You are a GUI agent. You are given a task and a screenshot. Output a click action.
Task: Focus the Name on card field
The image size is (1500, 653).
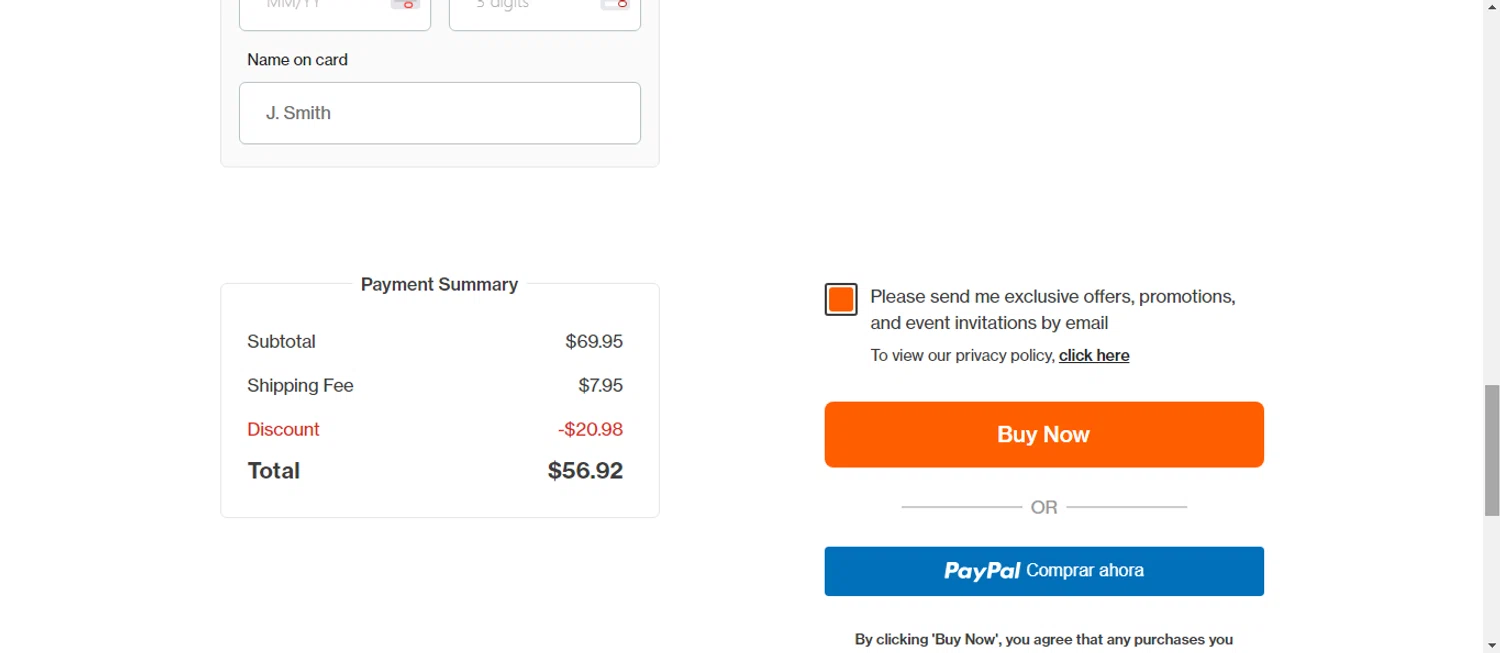(440, 113)
